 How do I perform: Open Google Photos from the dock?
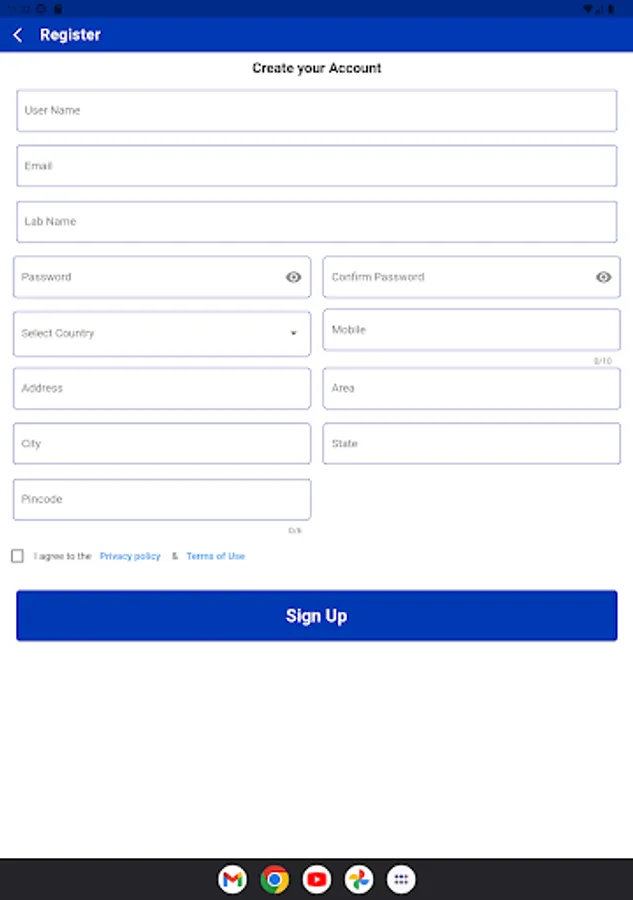[x=358, y=879]
